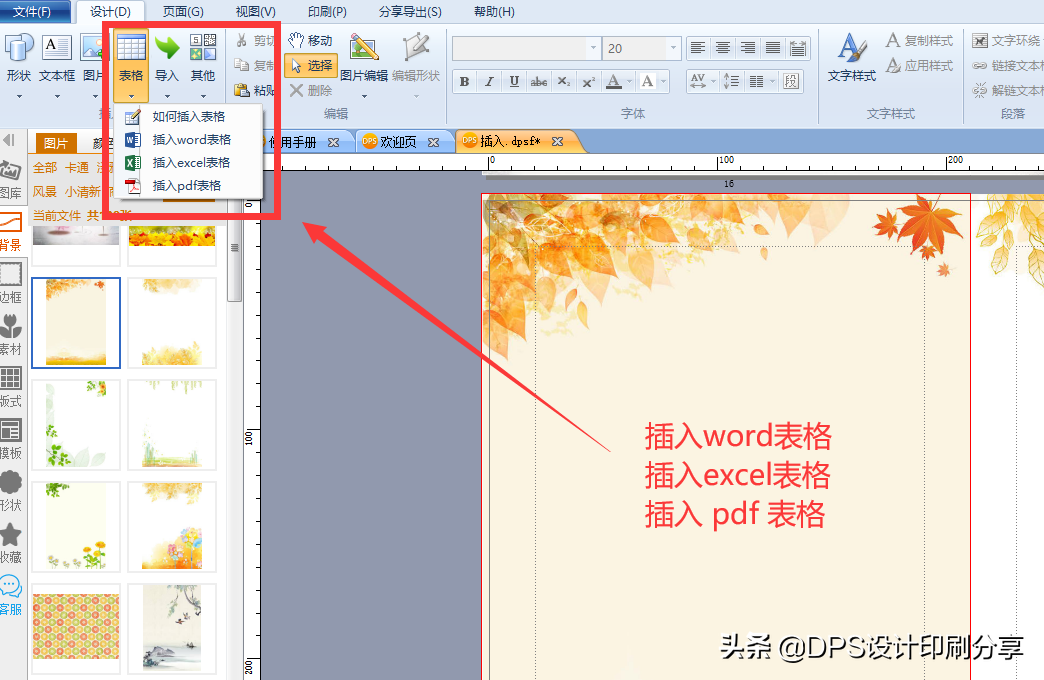Choose 如何插入表格 help entry
This screenshot has height=680, width=1044.
coord(188,117)
